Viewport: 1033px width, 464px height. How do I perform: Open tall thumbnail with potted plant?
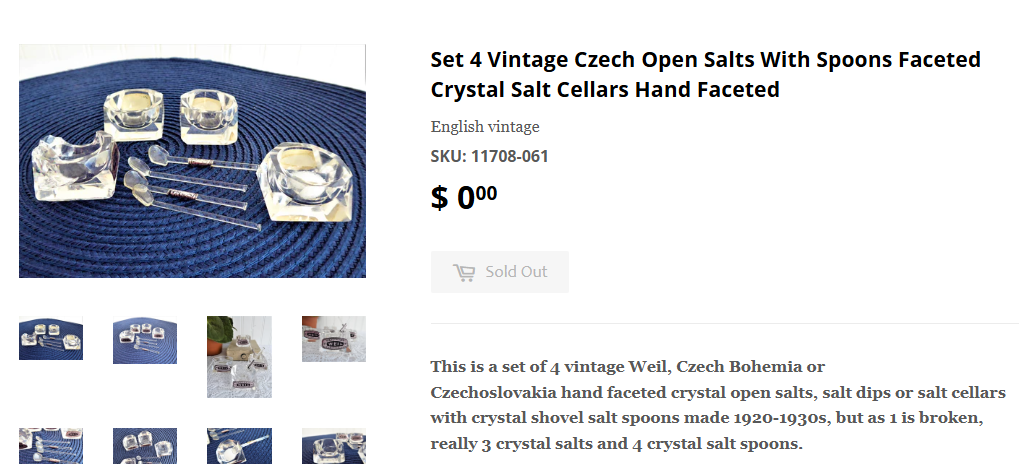pyautogui.click(x=239, y=356)
